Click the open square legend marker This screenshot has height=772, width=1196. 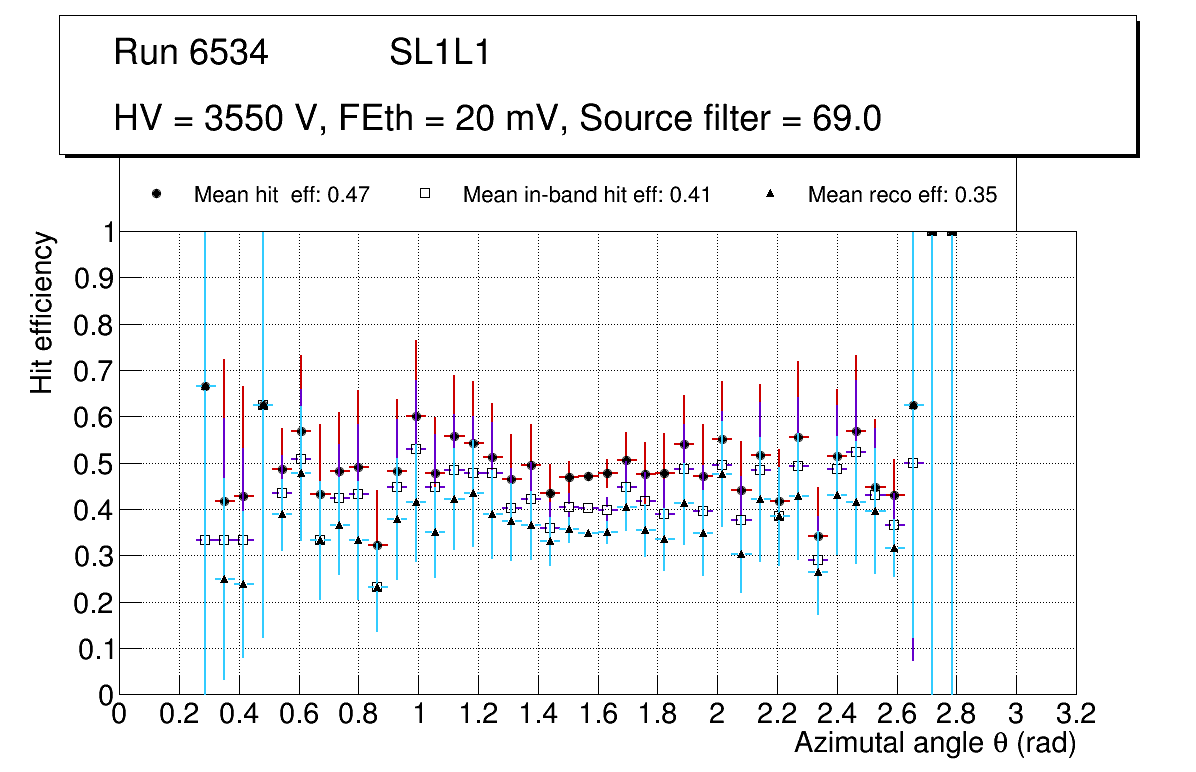[425, 195]
